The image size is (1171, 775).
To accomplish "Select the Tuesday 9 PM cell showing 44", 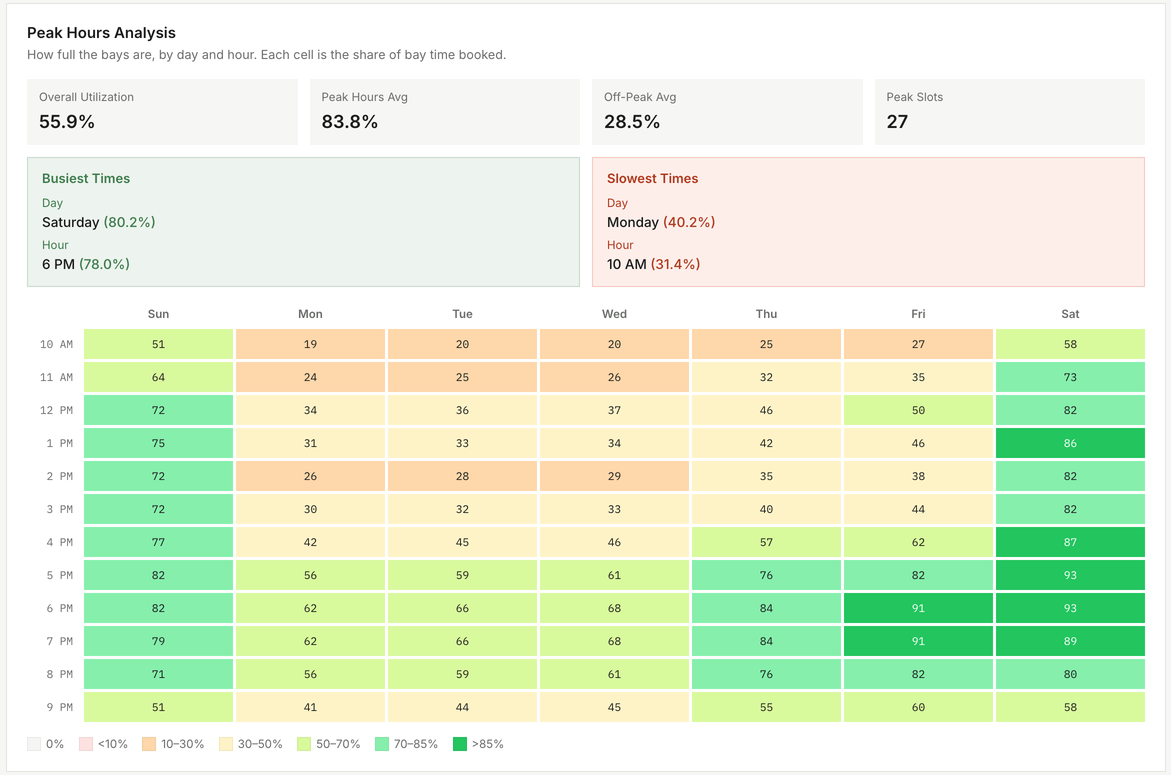I will [x=462, y=707].
